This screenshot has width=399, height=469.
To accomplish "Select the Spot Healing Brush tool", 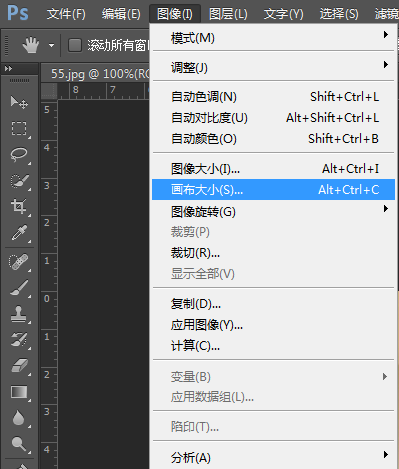I will pos(19,262).
